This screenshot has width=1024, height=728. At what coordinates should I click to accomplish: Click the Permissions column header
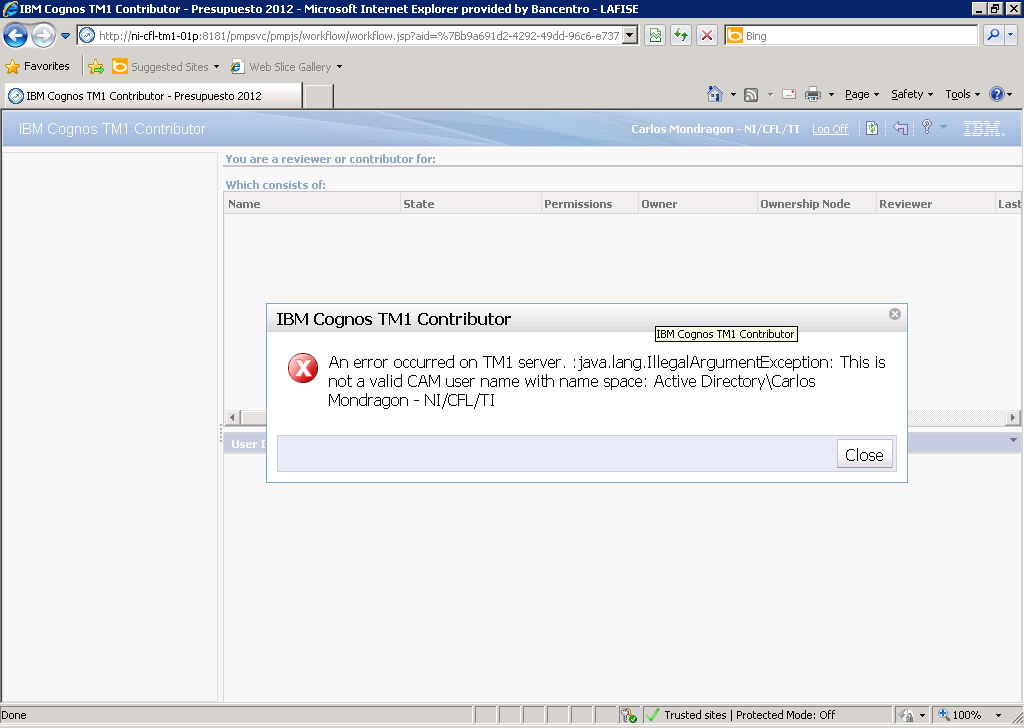590,204
